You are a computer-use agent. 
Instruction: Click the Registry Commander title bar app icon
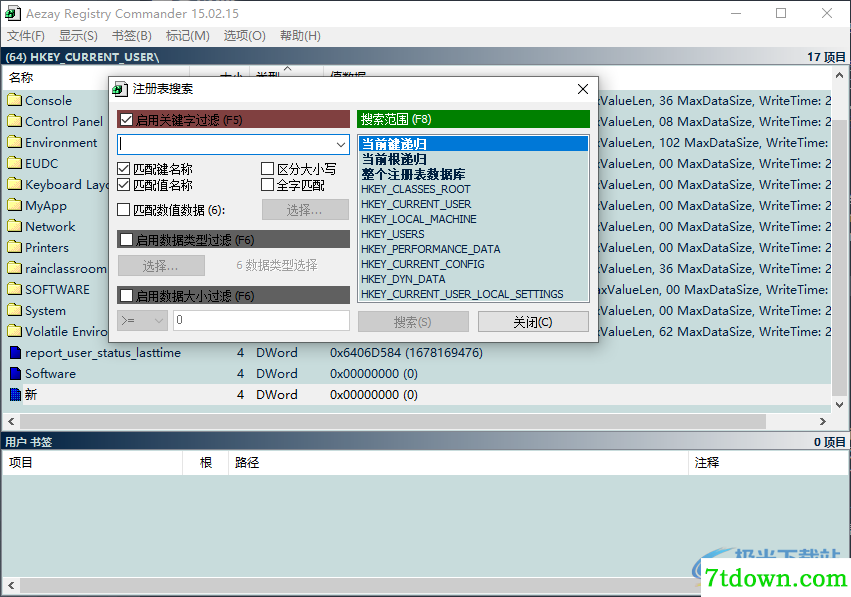[12, 14]
